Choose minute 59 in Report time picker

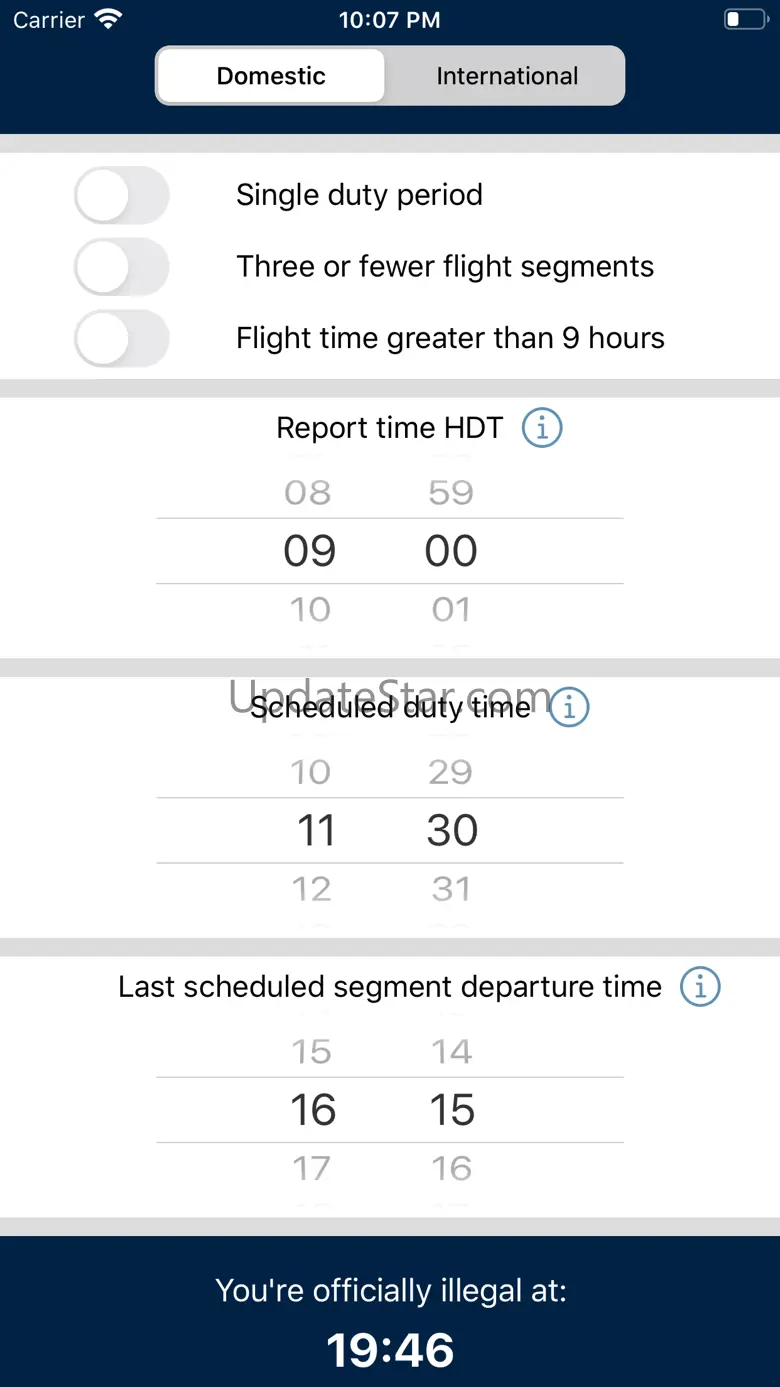tap(451, 492)
